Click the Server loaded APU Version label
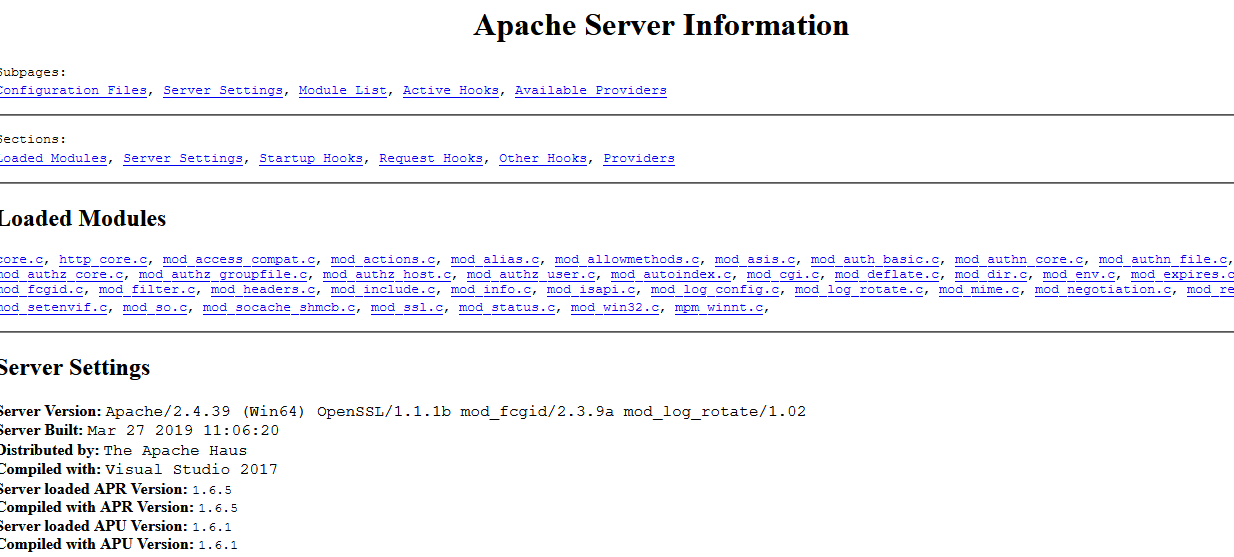This screenshot has width=1234, height=557. tap(93, 526)
